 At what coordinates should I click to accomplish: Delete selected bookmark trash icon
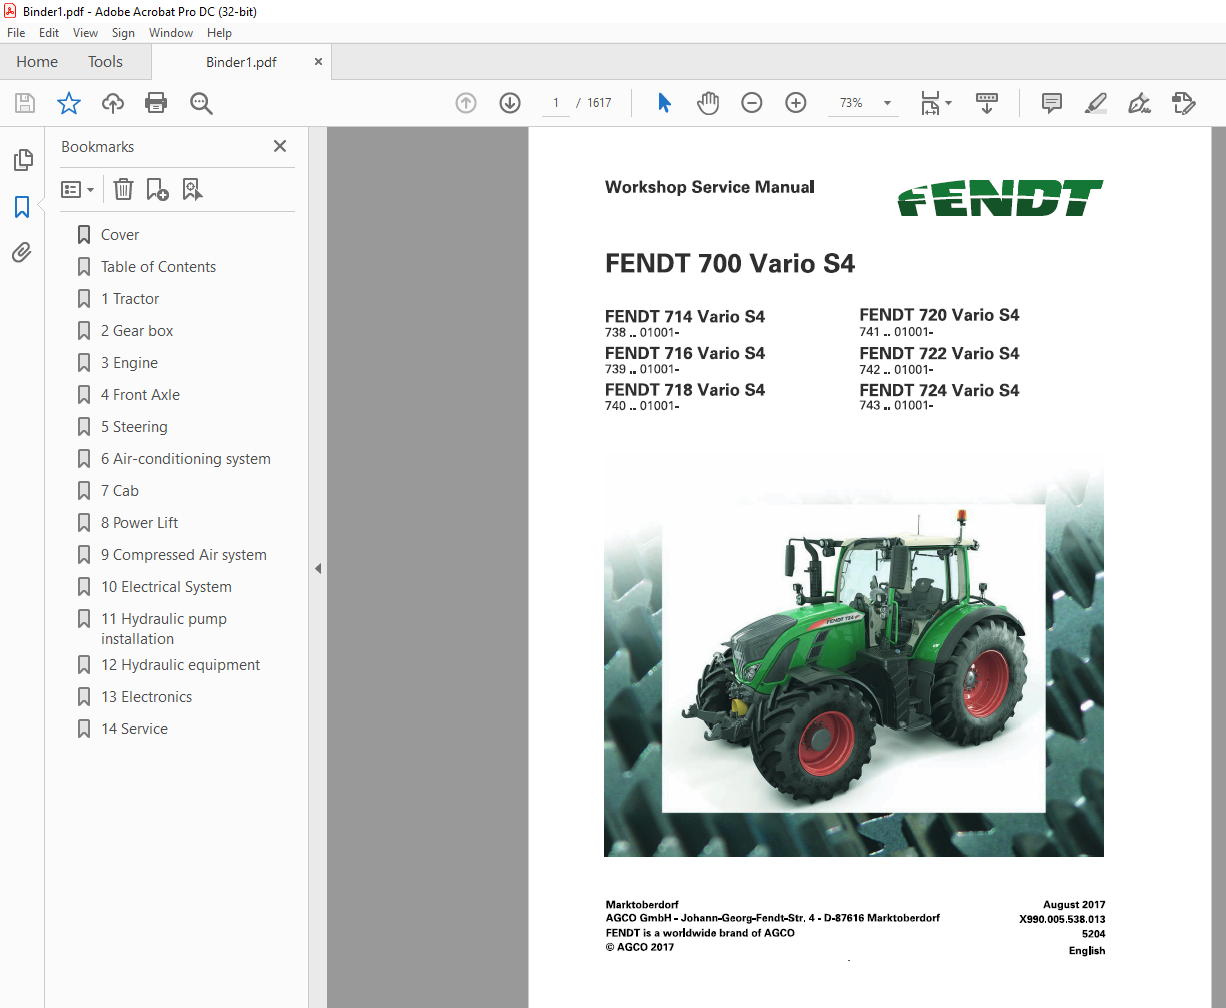coord(123,189)
